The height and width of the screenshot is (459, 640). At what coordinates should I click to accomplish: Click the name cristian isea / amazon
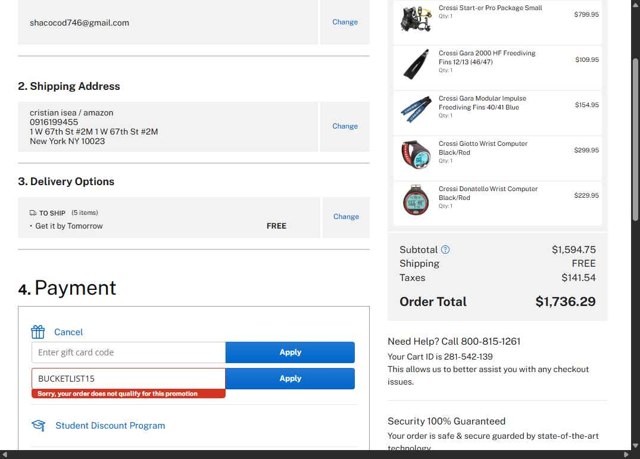(x=71, y=113)
